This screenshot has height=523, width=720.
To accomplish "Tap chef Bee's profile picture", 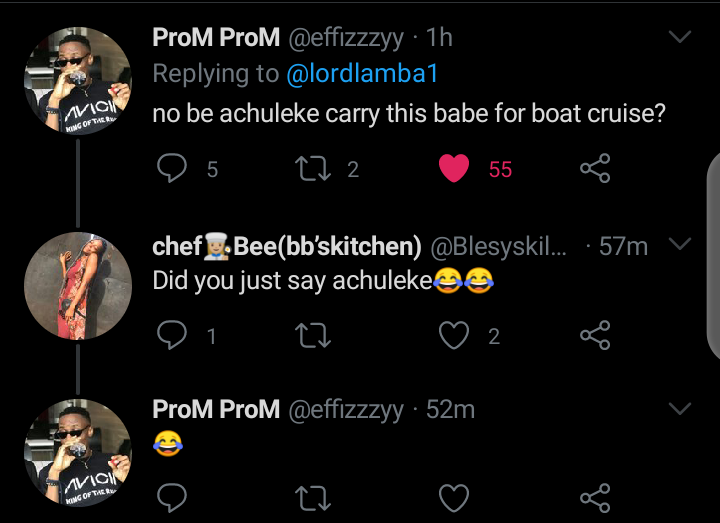I will 77,284.
